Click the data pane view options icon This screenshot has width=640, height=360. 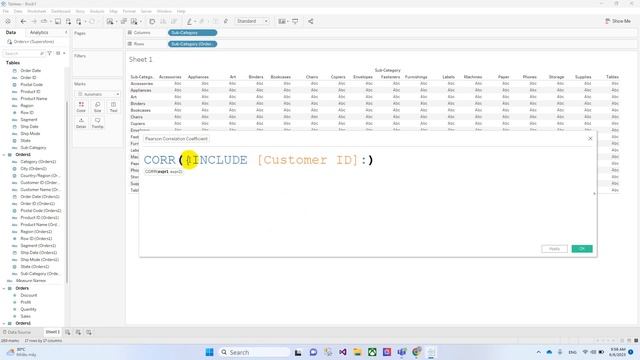tap(58, 53)
